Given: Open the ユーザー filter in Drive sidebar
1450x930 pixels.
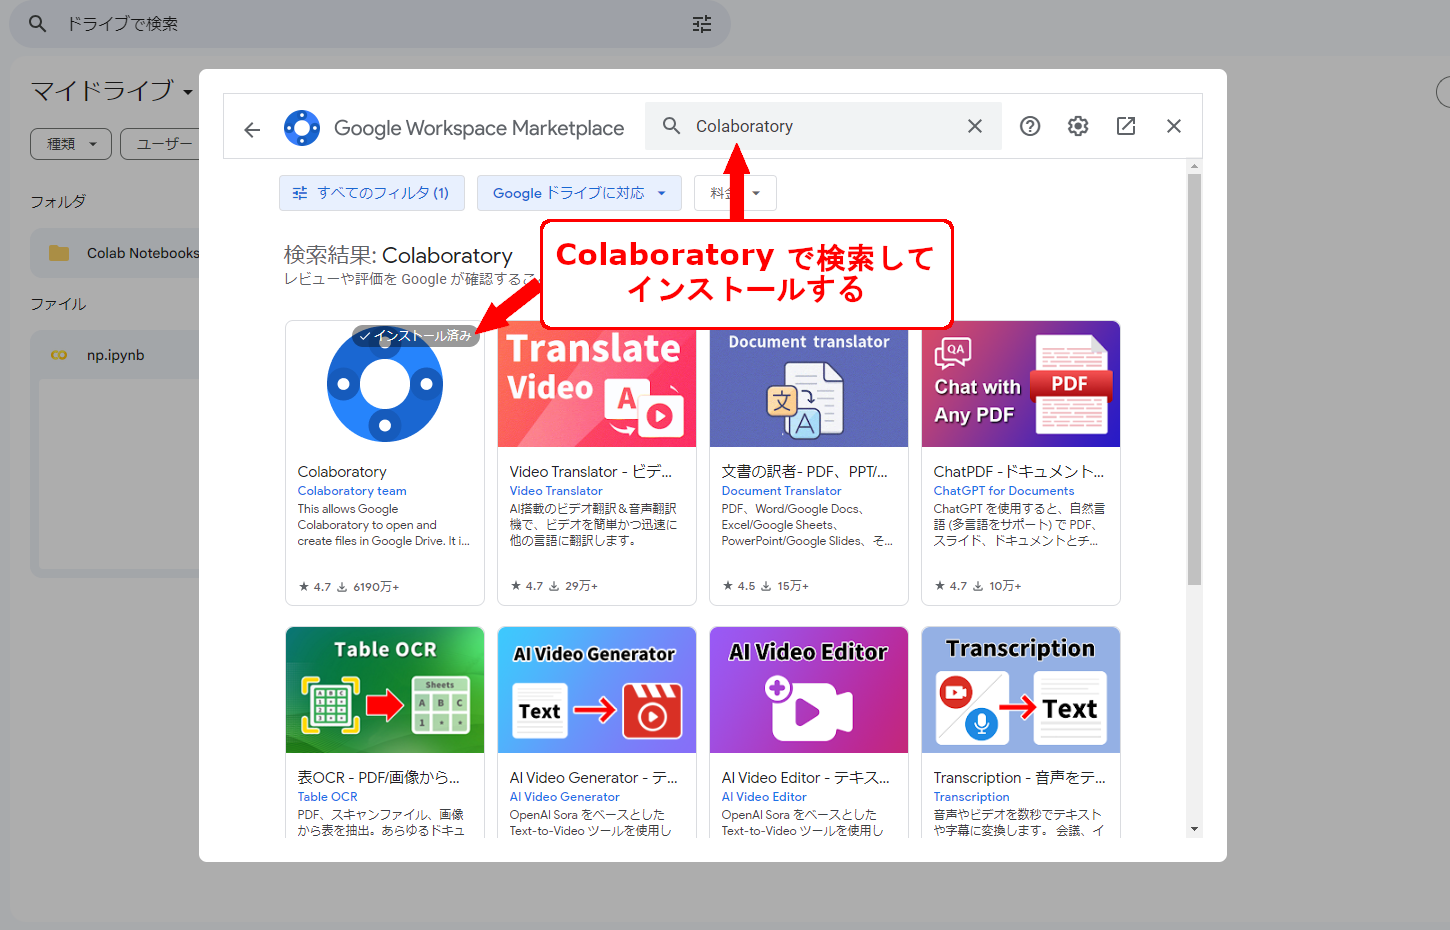Looking at the screenshot, I should coord(163,143).
